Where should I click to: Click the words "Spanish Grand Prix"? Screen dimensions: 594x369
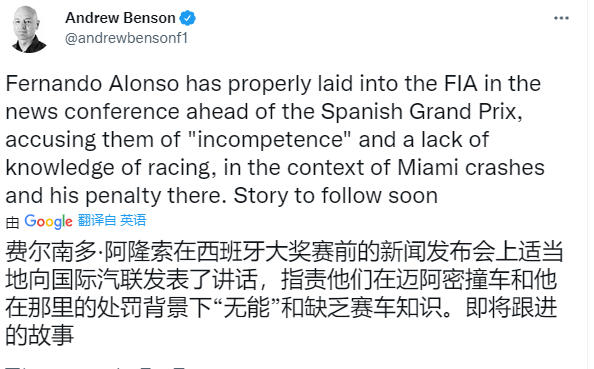[418, 112]
